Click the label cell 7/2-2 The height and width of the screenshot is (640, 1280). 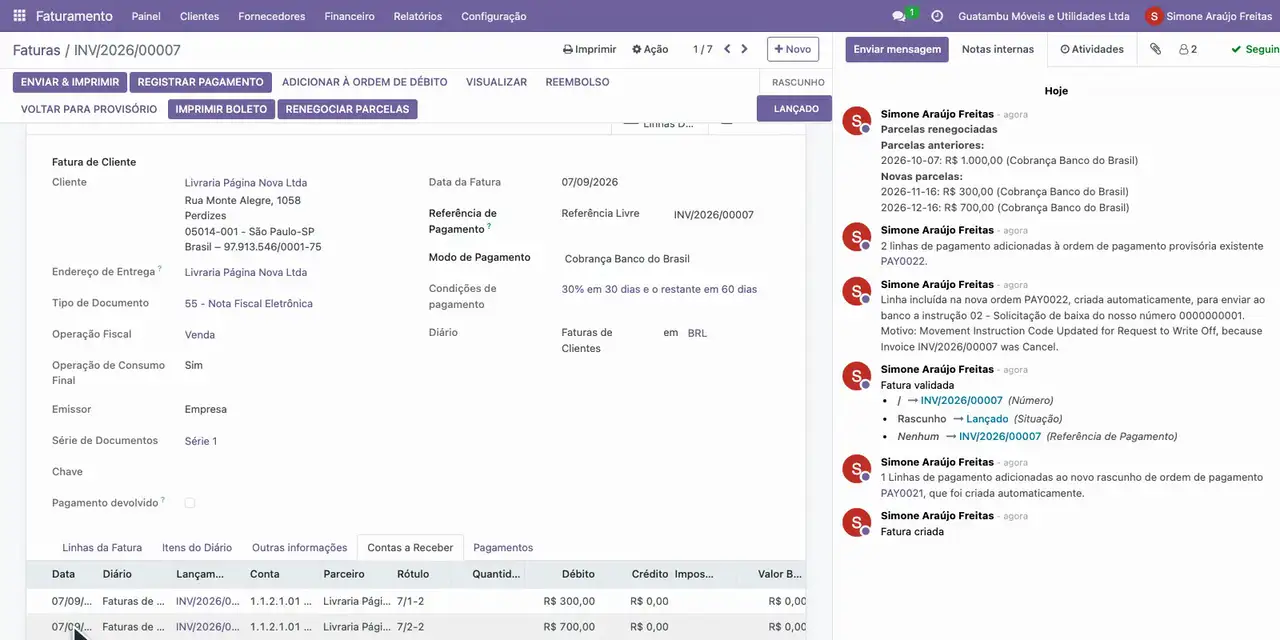pos(410,627)
